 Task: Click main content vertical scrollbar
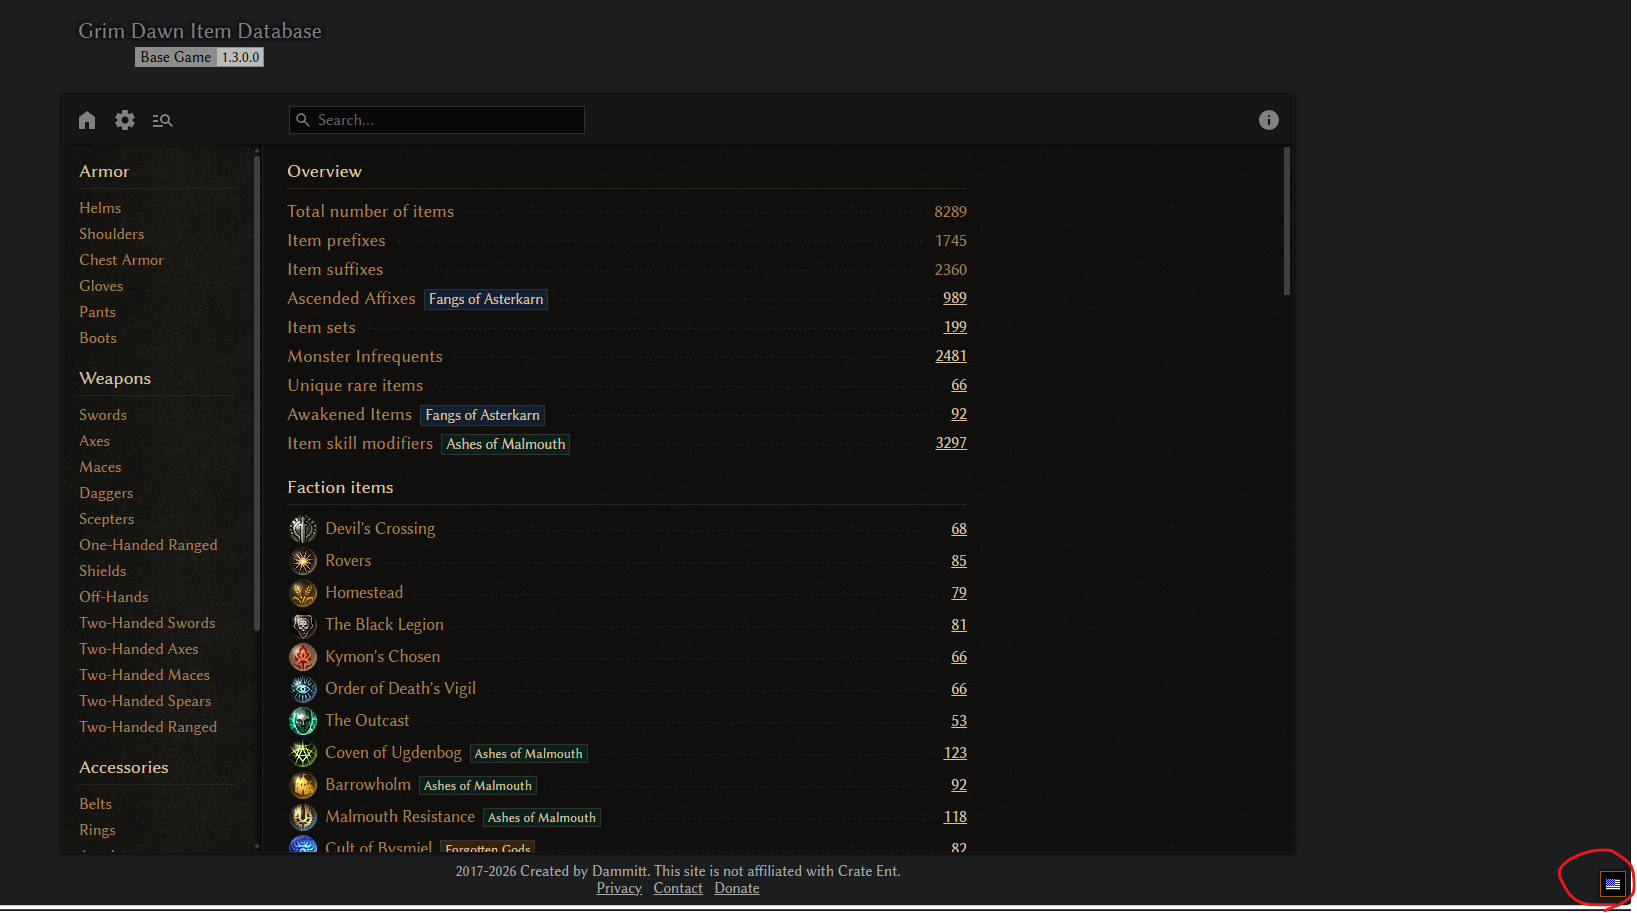[1287, 222]
